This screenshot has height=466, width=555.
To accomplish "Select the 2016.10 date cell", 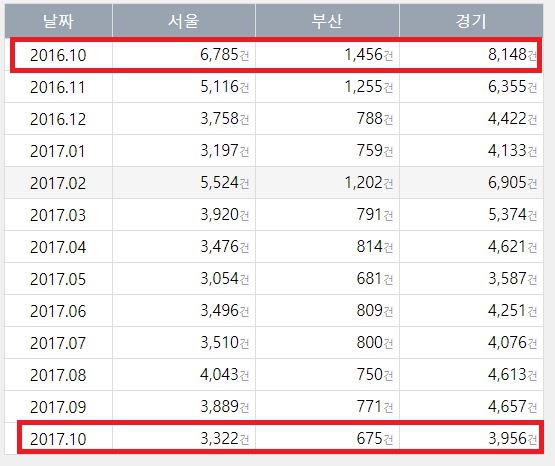I will pyautogui.click(x=58, y=55).
